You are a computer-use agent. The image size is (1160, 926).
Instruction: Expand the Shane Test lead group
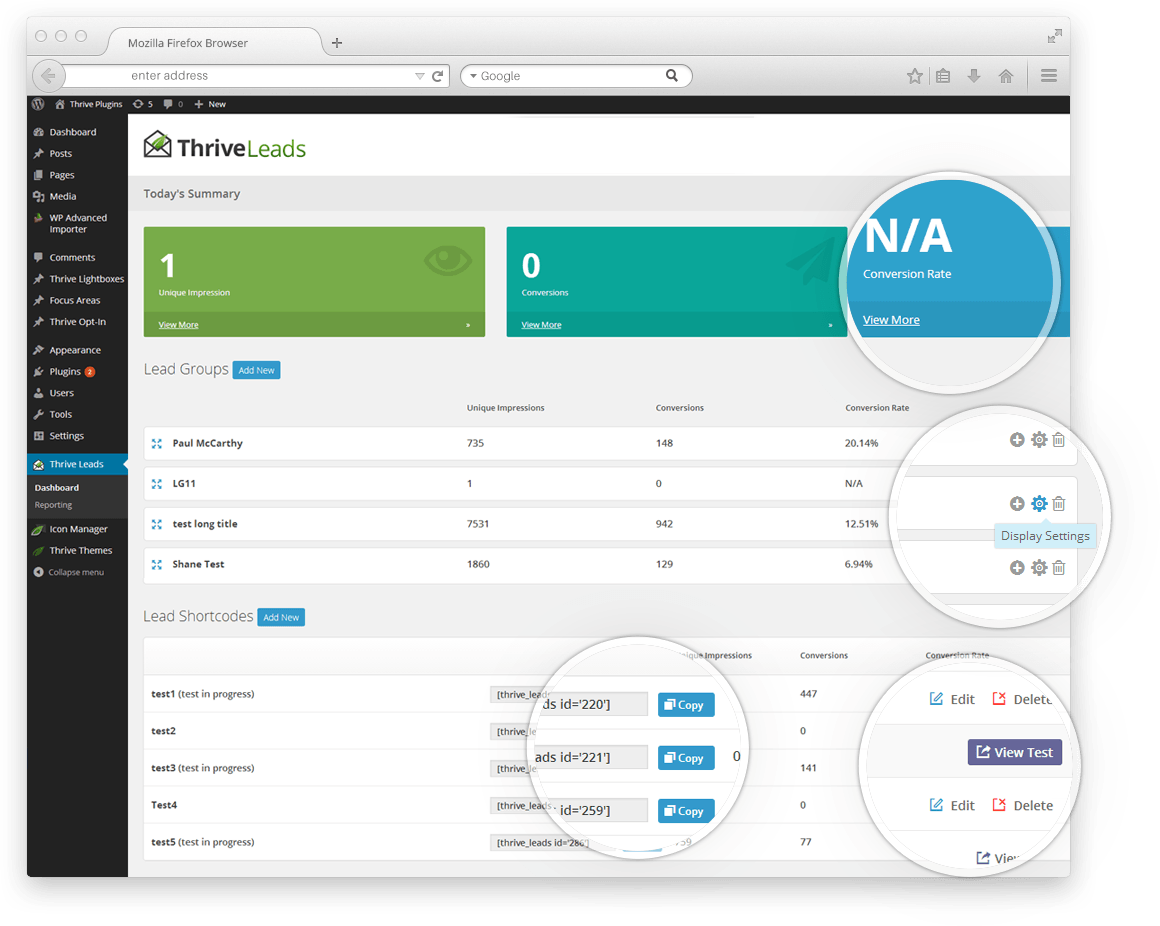157,564
